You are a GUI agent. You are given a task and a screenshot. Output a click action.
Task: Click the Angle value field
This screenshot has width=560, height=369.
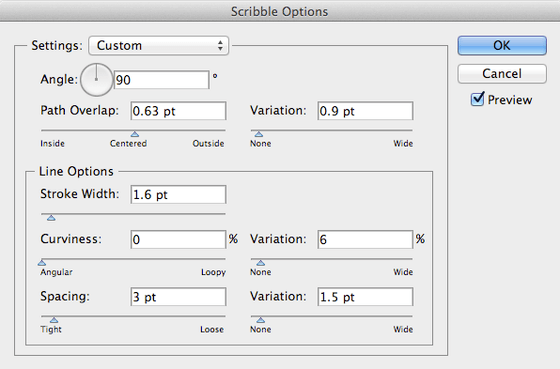tap(161, 80)
